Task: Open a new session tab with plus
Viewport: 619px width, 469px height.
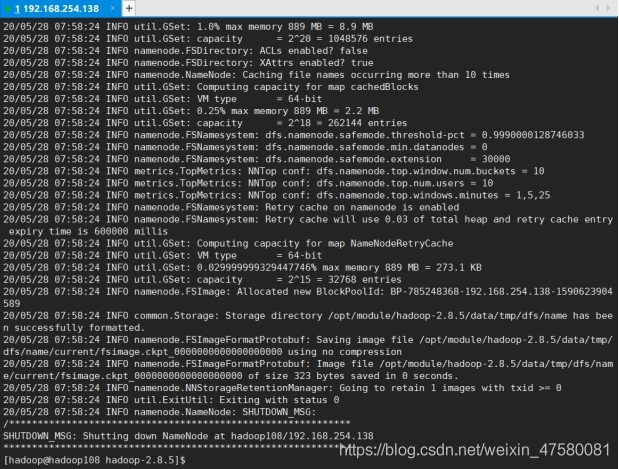Action: 129,8
